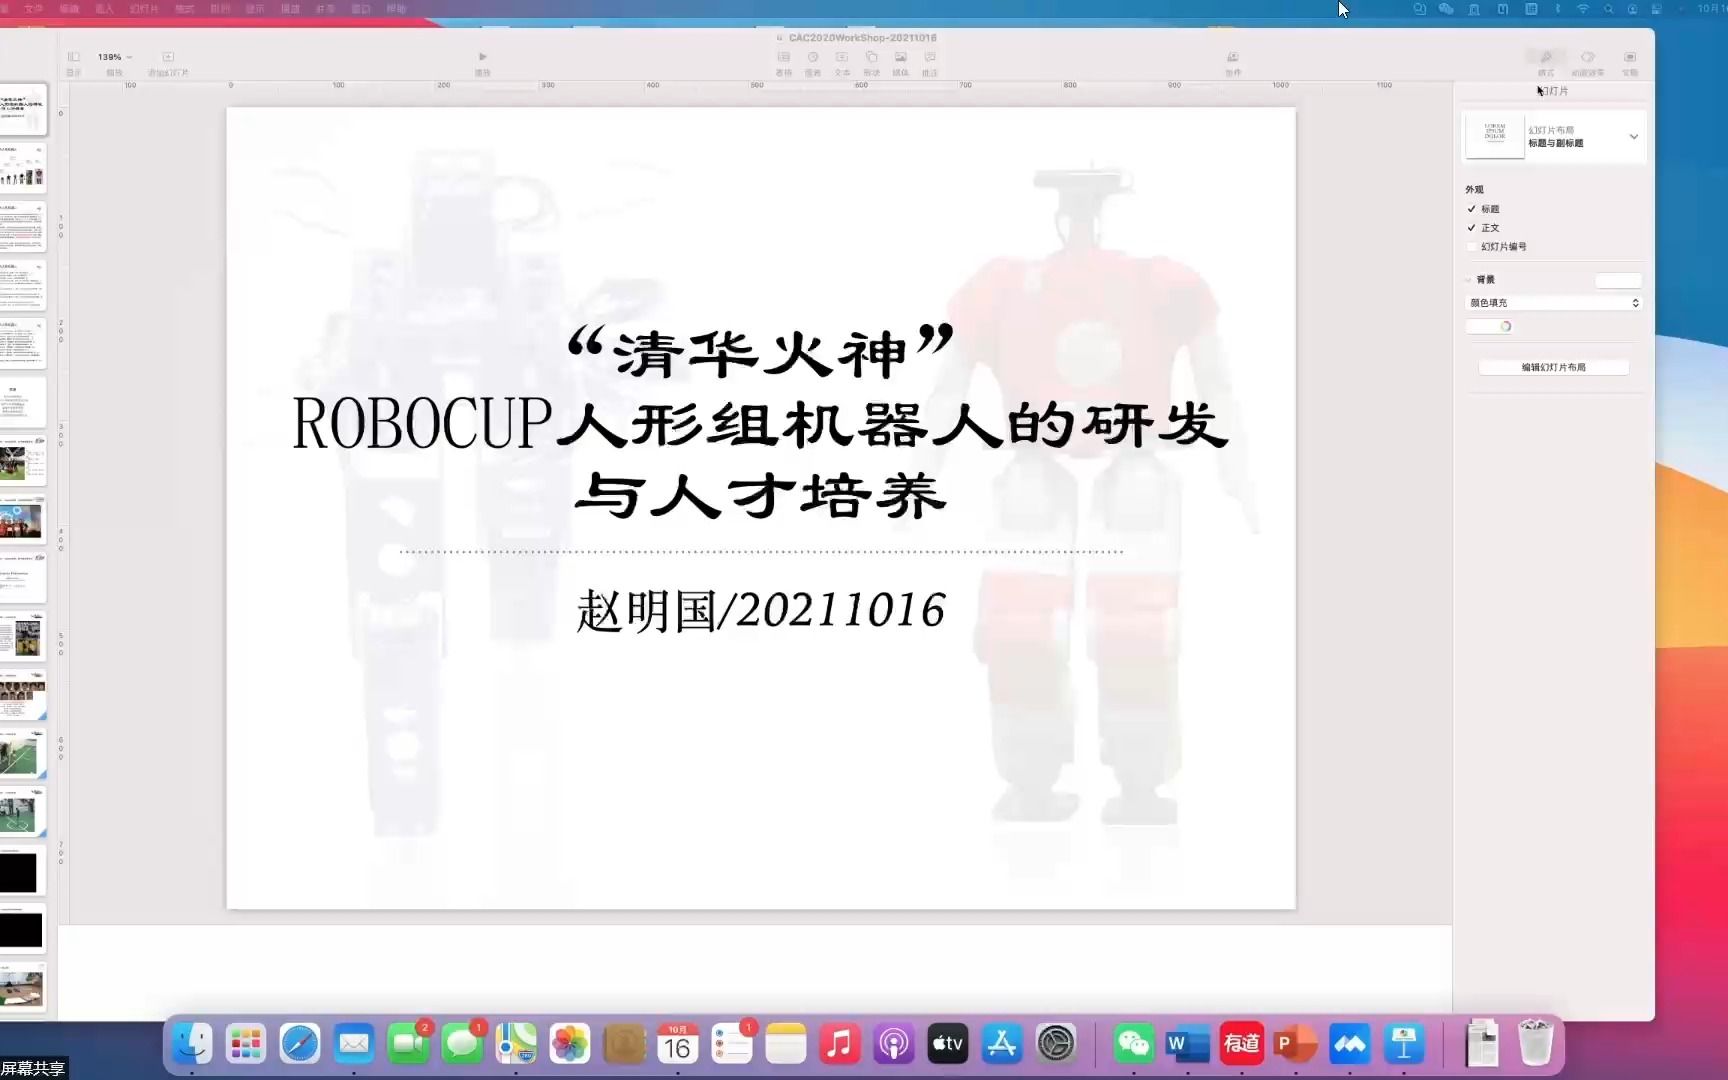Click the slide title "清华火神" text
The width and height of the screenshot is (1728, 1080).
pos(760,352)
